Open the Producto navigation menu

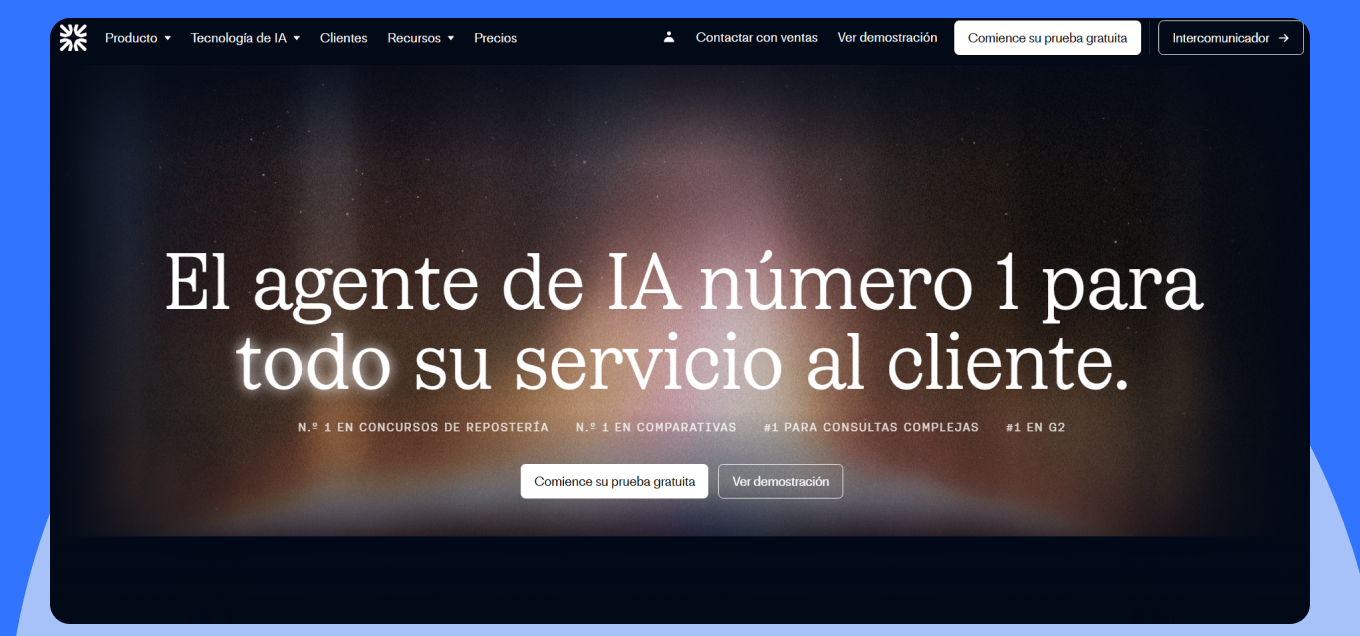131,38
